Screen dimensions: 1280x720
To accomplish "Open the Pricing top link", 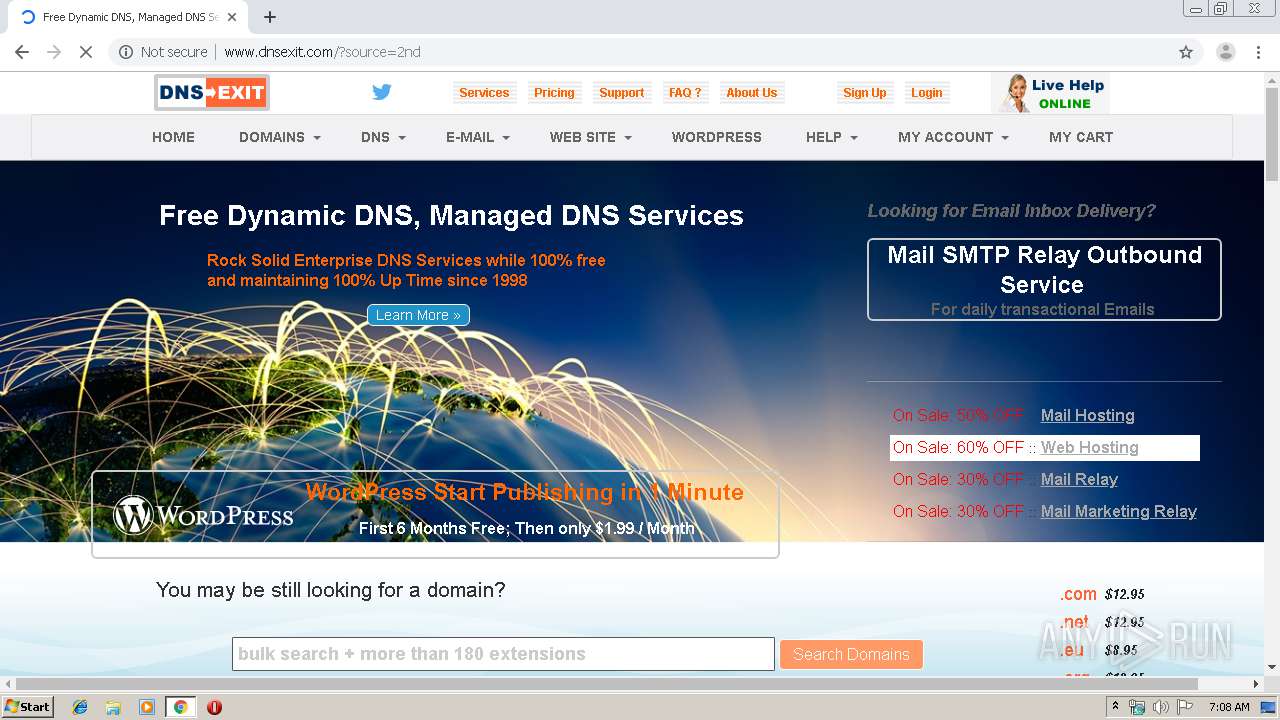I will (x=554, y=93).
